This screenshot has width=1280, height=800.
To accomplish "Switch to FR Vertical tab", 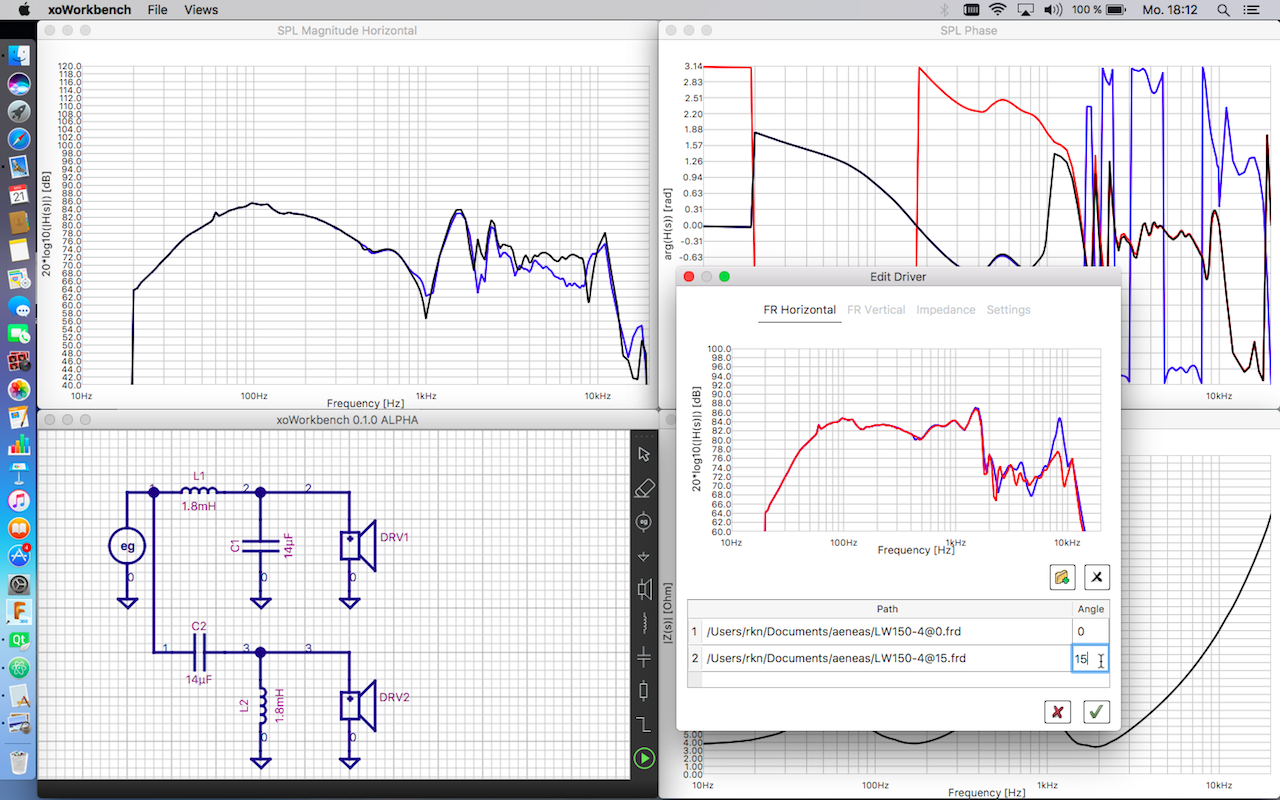I will [x=876, y=310].
